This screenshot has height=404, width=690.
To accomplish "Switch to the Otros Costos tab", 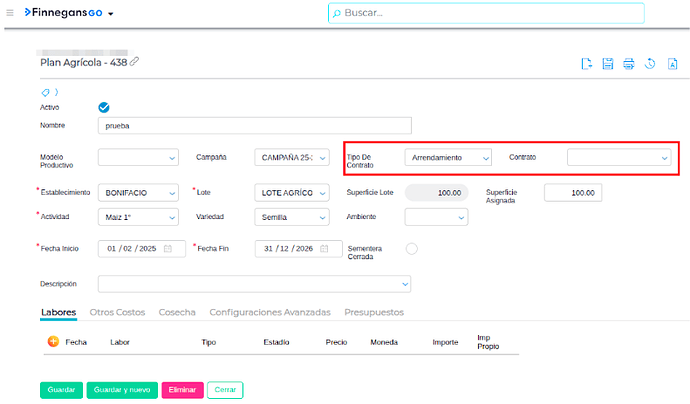I will click(x=117, y=312).
